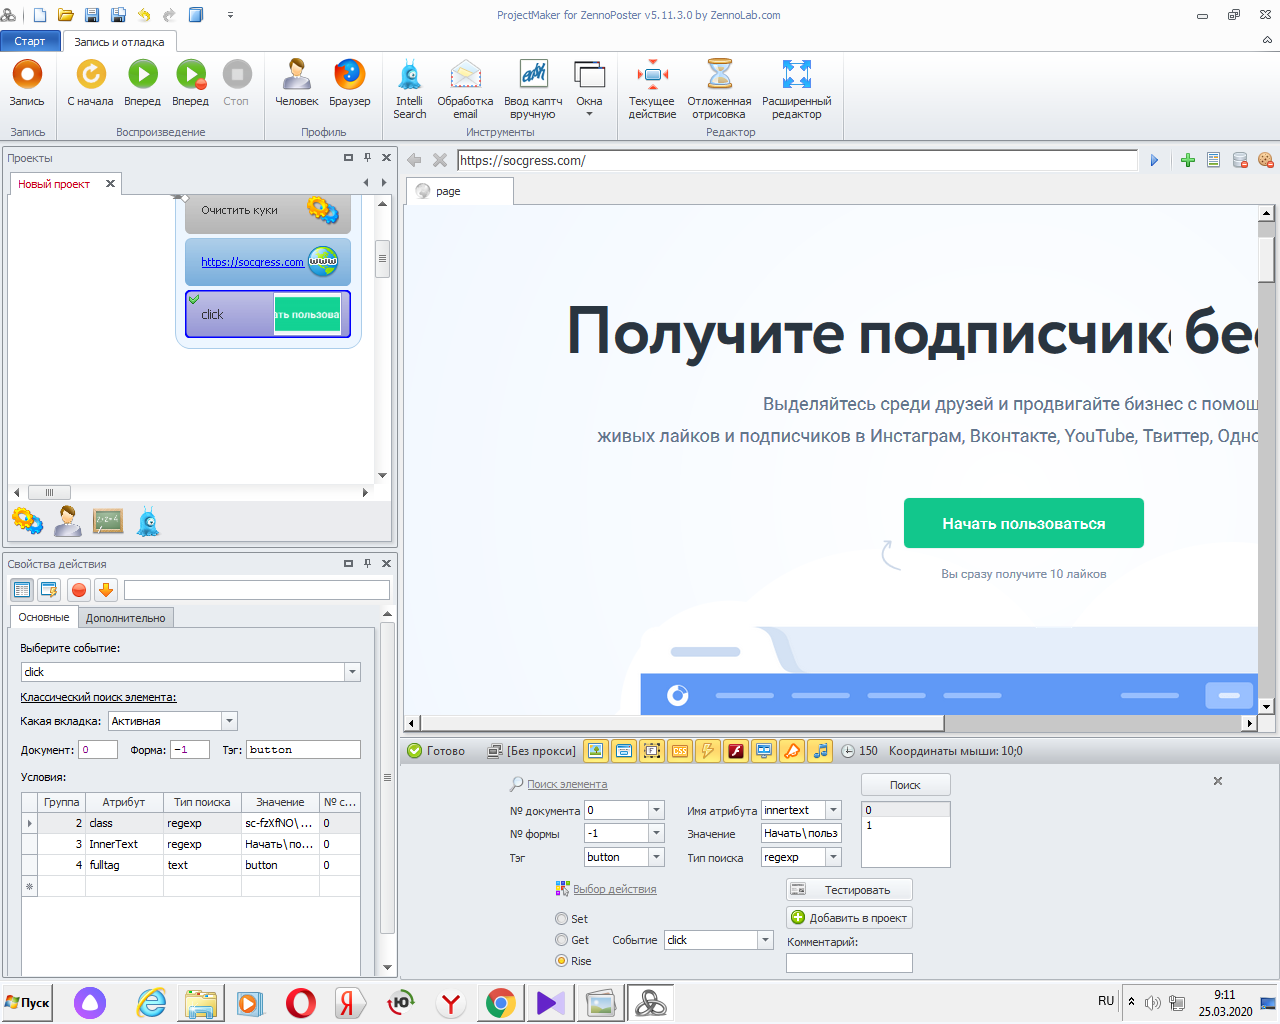
Task: Open the Какая вкладка dropdown
Action: tap(229, 721)
